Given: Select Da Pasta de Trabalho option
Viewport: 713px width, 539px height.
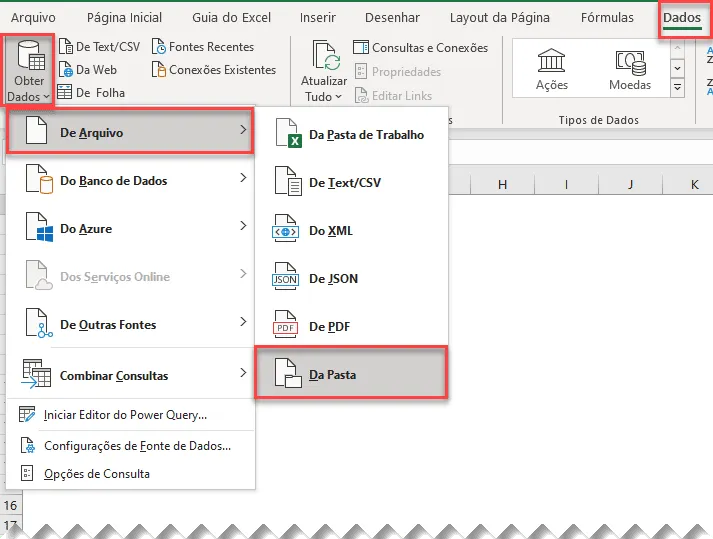Looking at the screenshot, I should [x=351, y=135].
